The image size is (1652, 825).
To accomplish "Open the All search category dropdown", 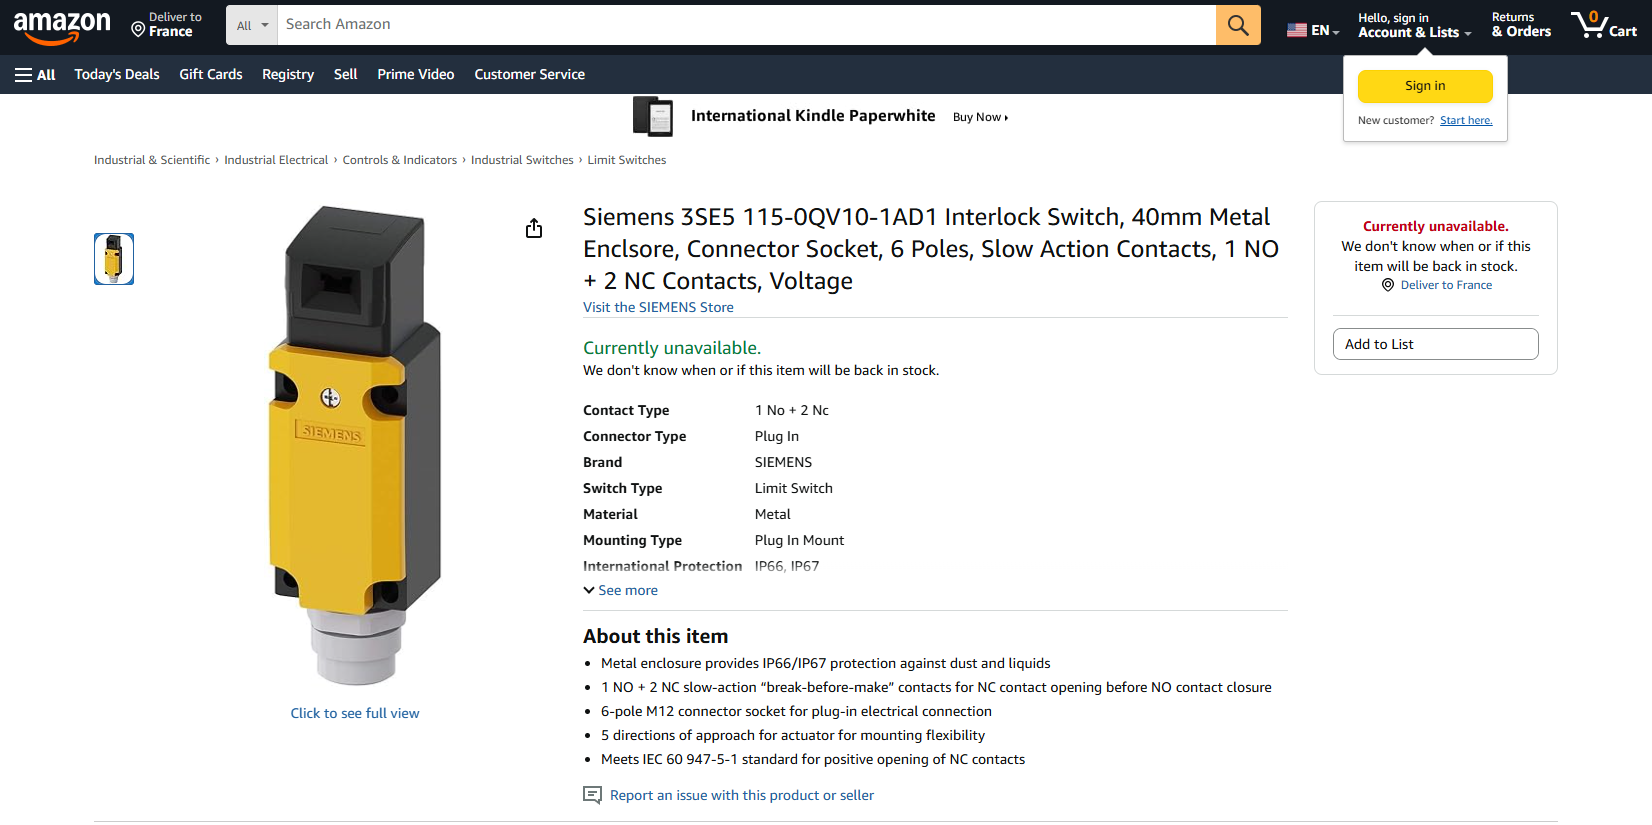I will point(252,26).
